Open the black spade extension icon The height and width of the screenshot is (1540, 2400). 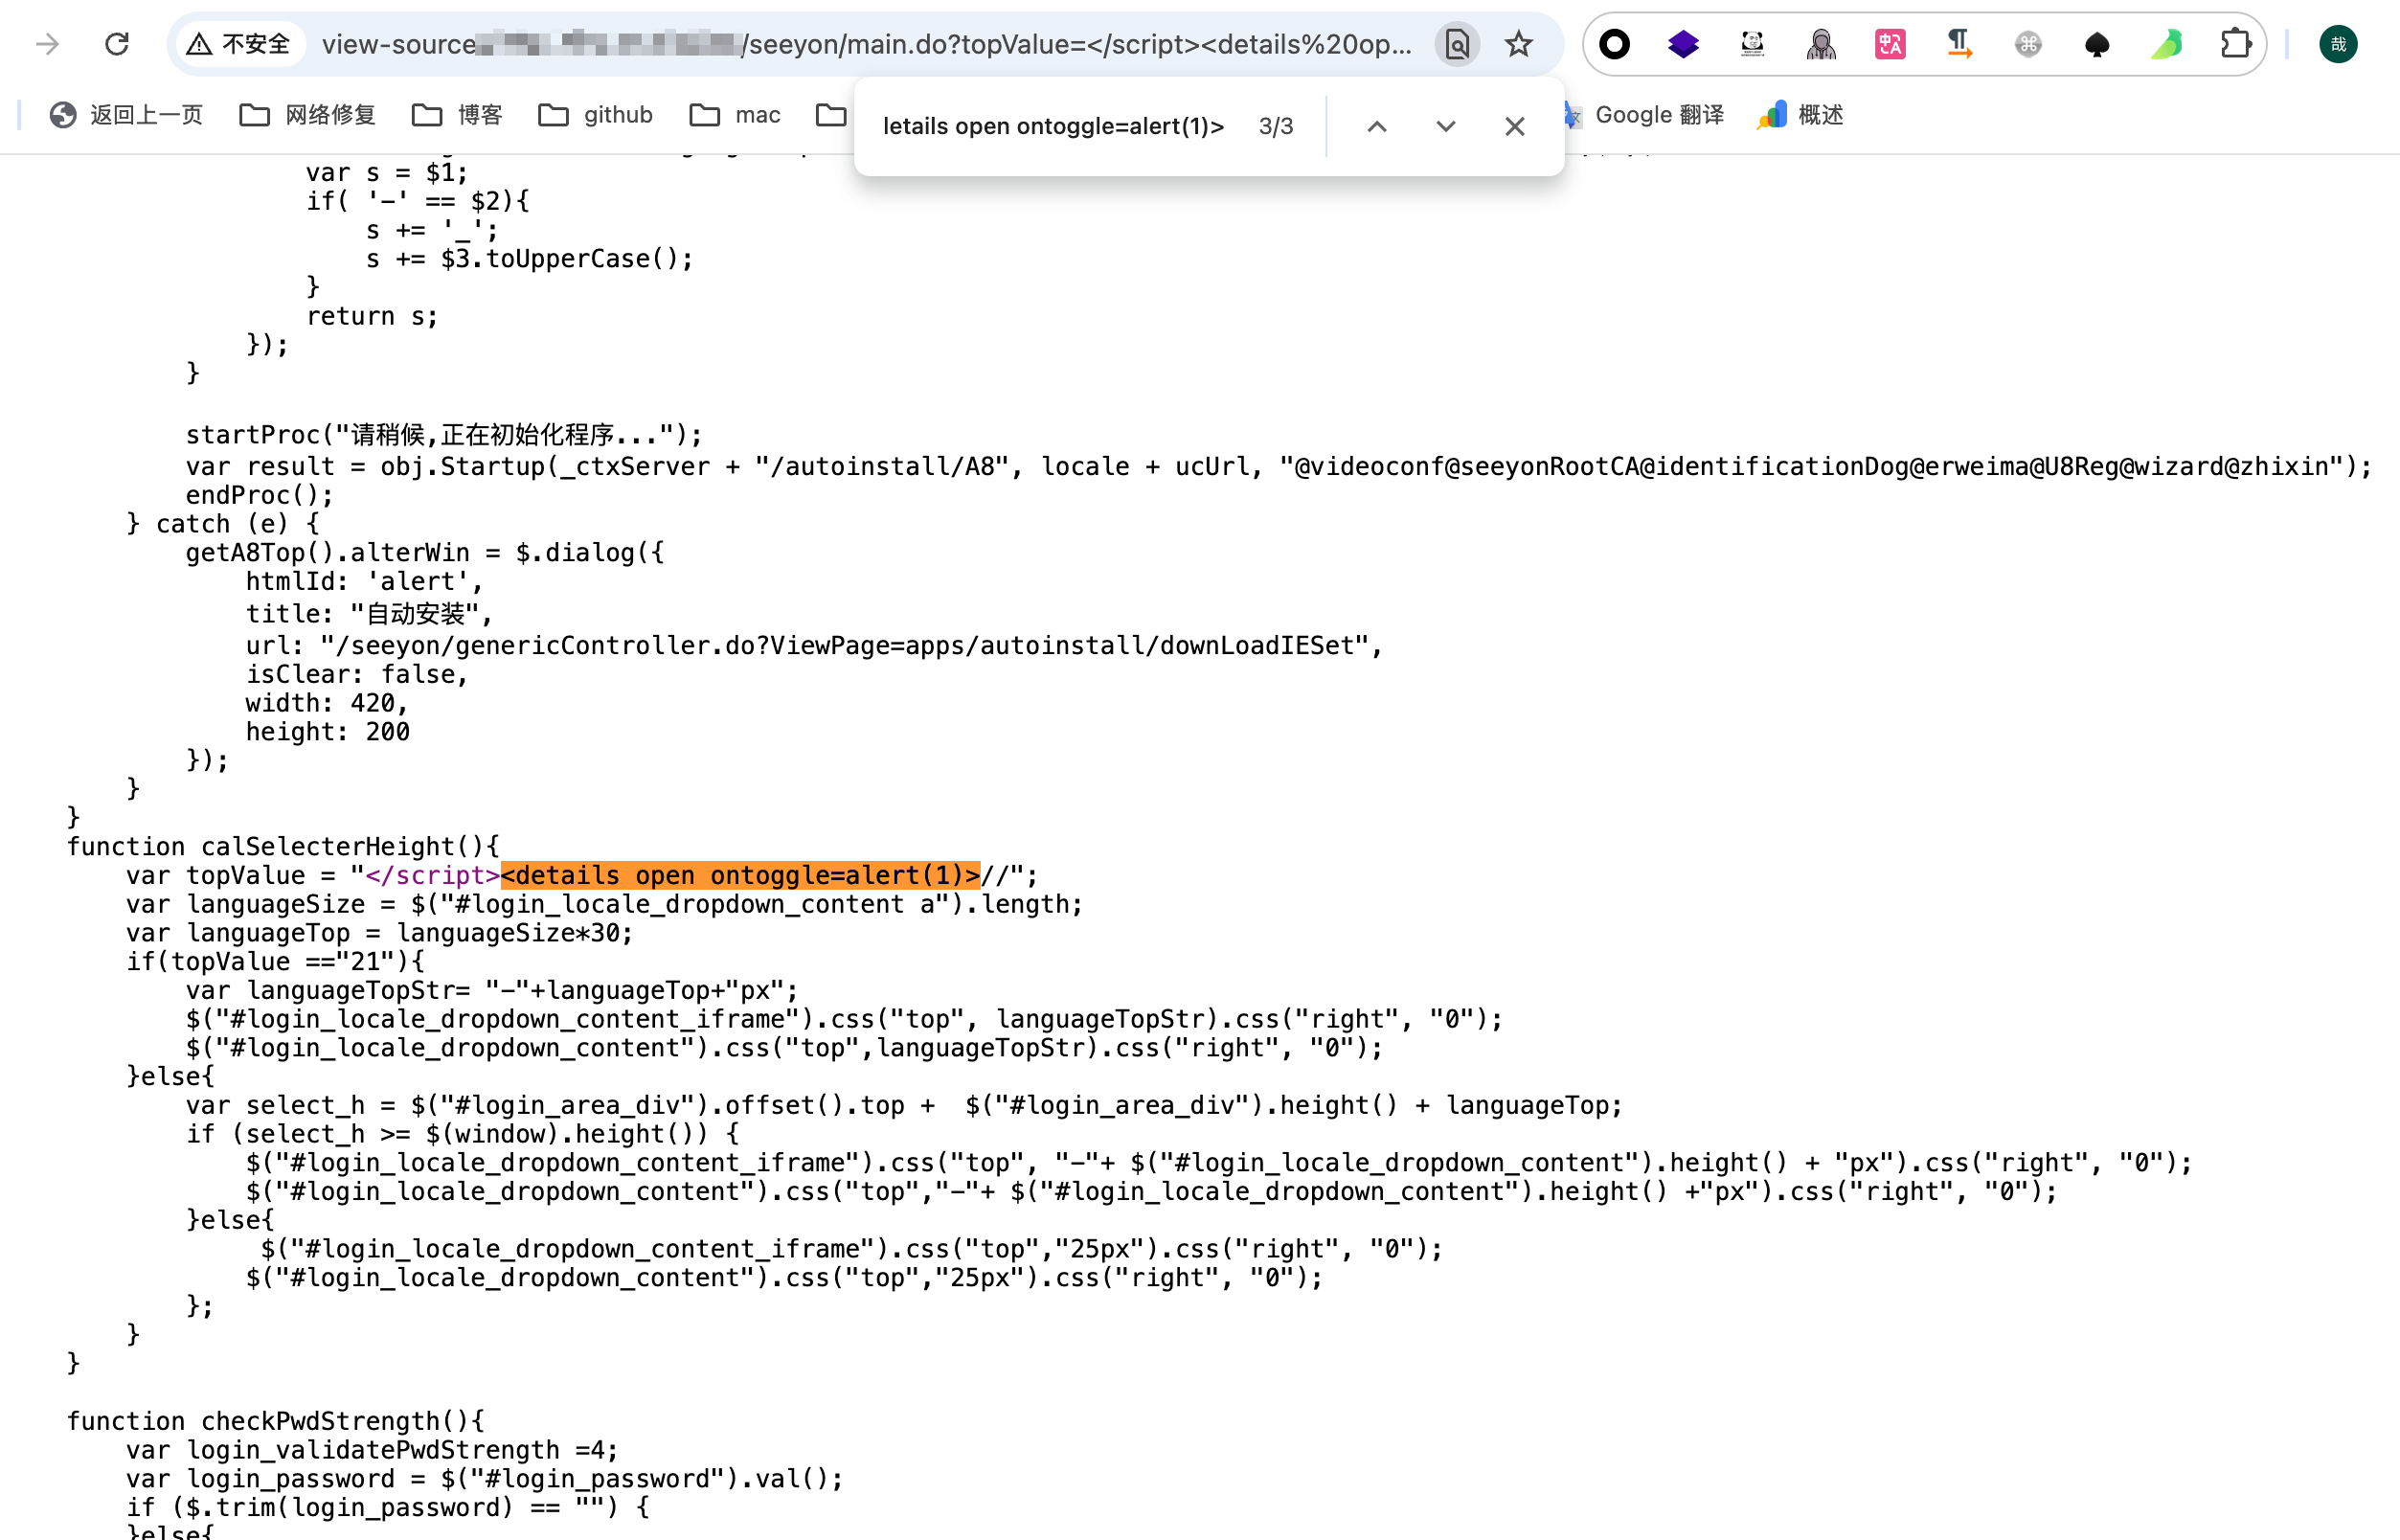tap(2097, 44)
